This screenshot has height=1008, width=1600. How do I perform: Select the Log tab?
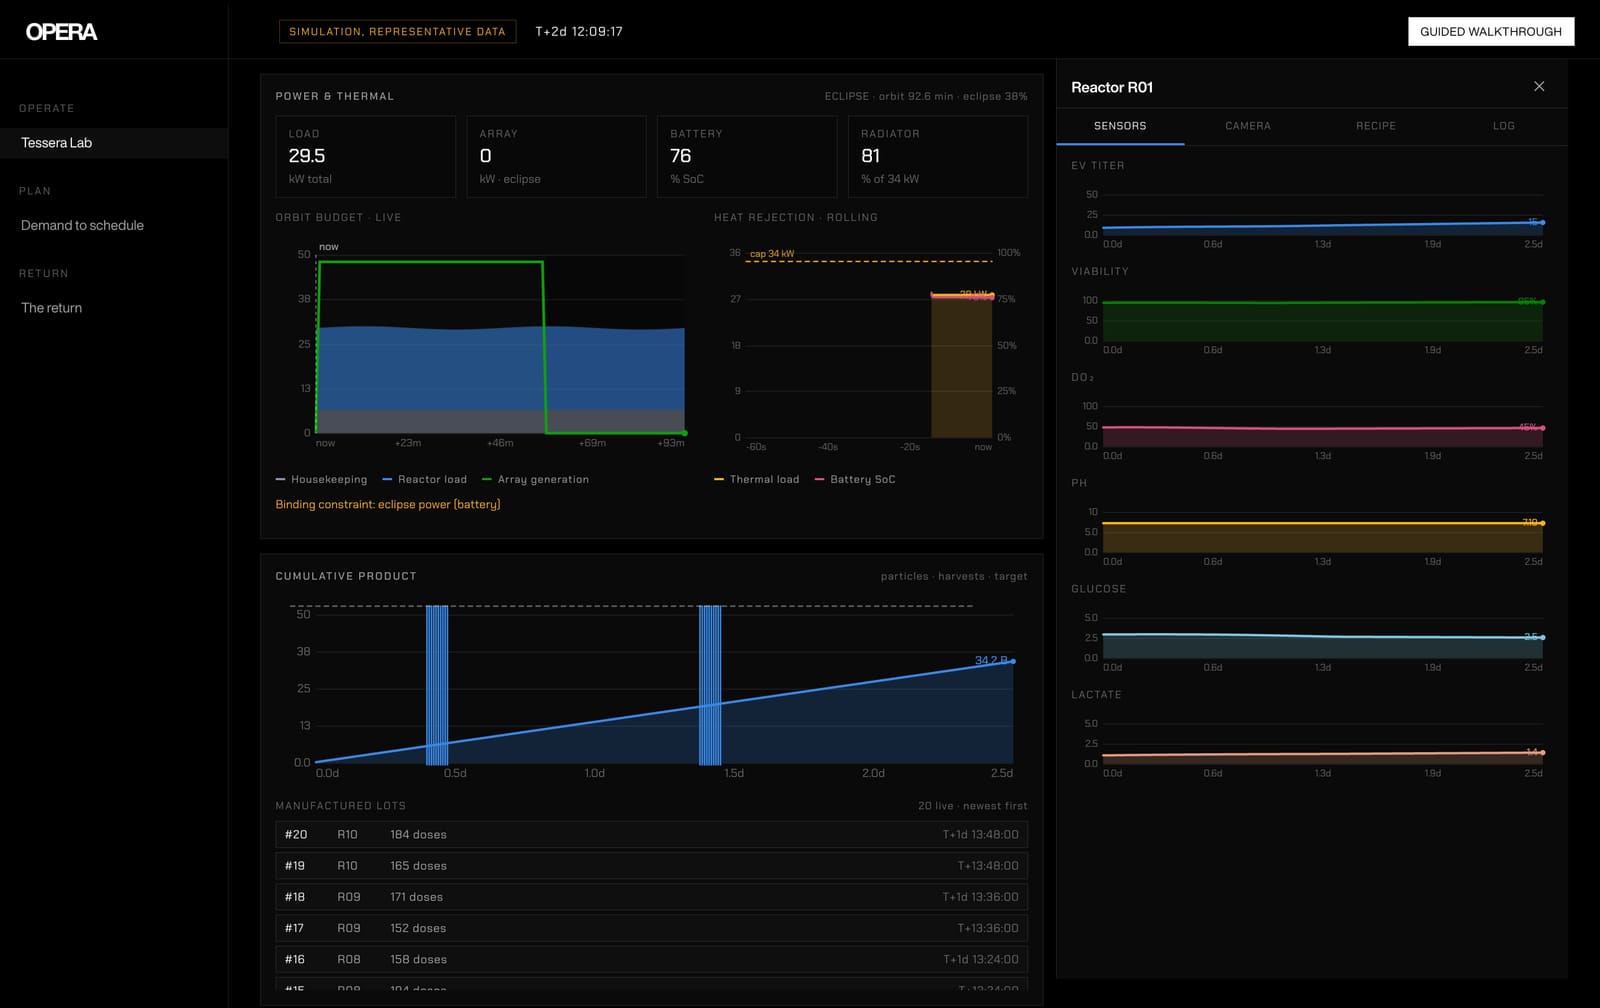pyautogui.click(x=1504, y=126)
